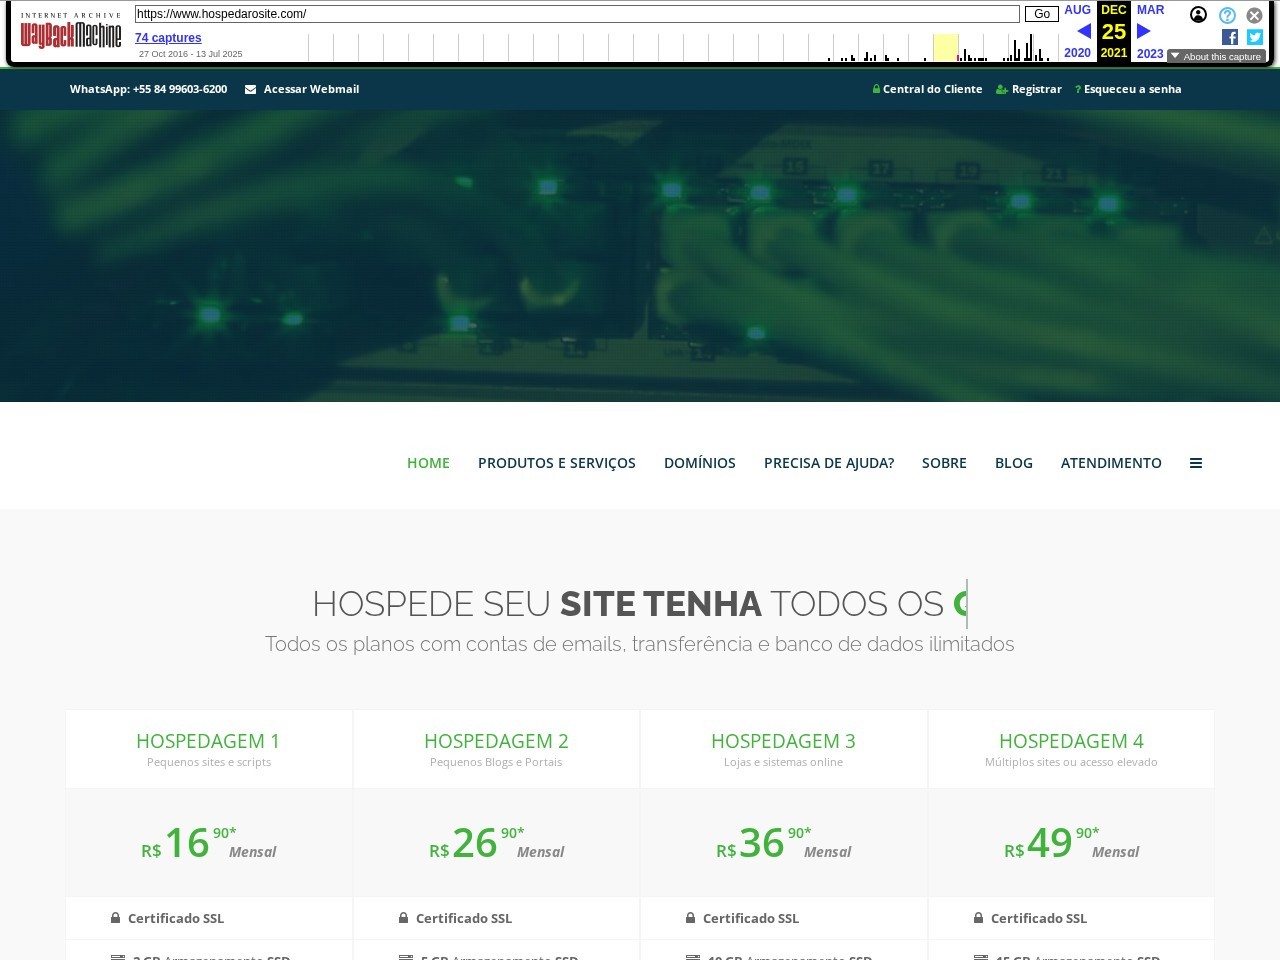This screenshot has width=1280, height=960.
Task: Share capture on Twitter icon
Action: pos(1255,37)
